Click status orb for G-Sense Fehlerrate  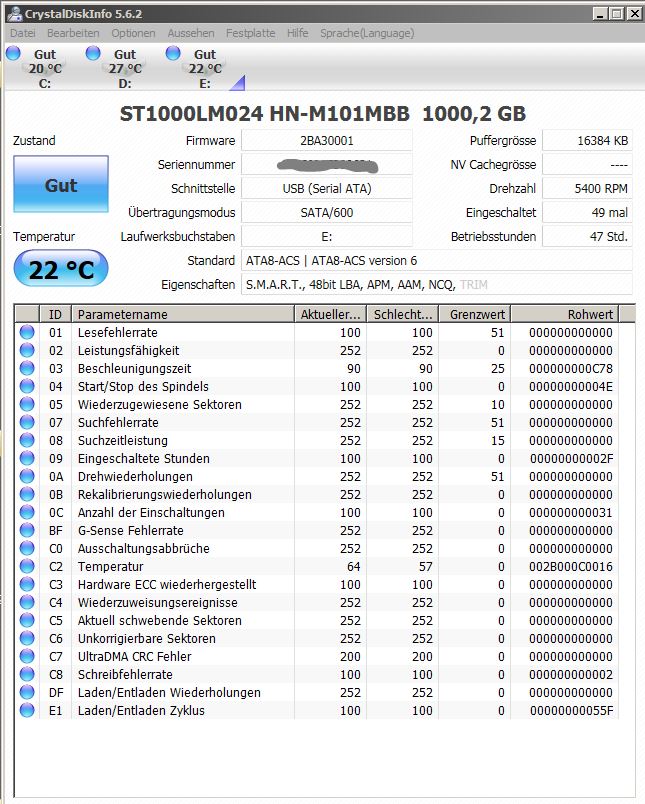(x=27, y=530)
